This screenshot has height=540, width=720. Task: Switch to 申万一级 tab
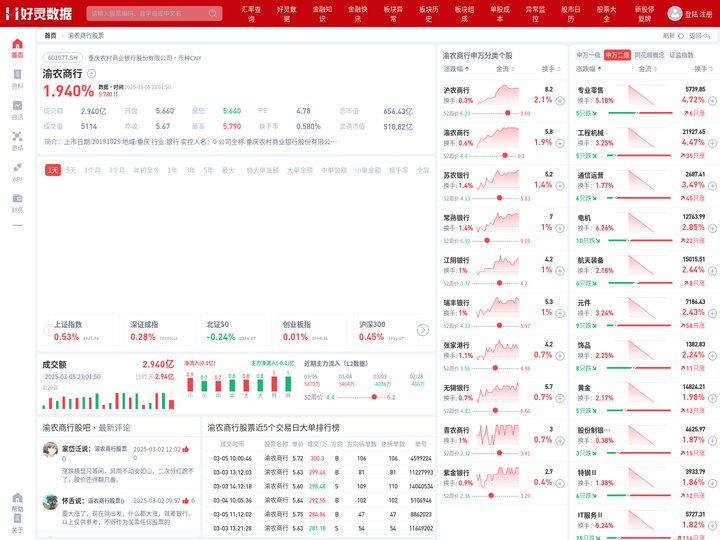click(x=588, y=55)
